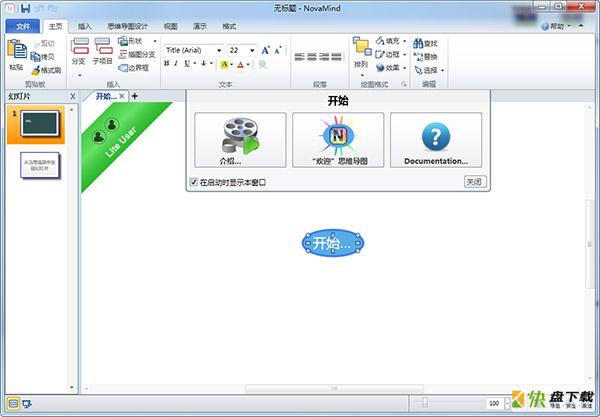
Task: Switch to the 演示 presentation tab
Action: tap(200, 26)
